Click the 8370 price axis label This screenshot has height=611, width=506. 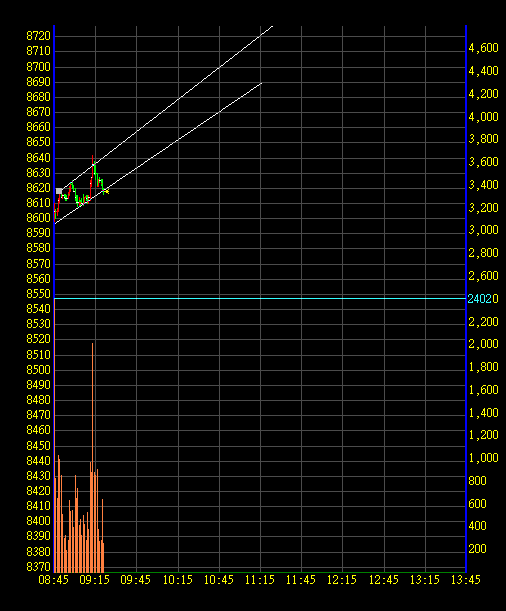(x=39, y=567)
